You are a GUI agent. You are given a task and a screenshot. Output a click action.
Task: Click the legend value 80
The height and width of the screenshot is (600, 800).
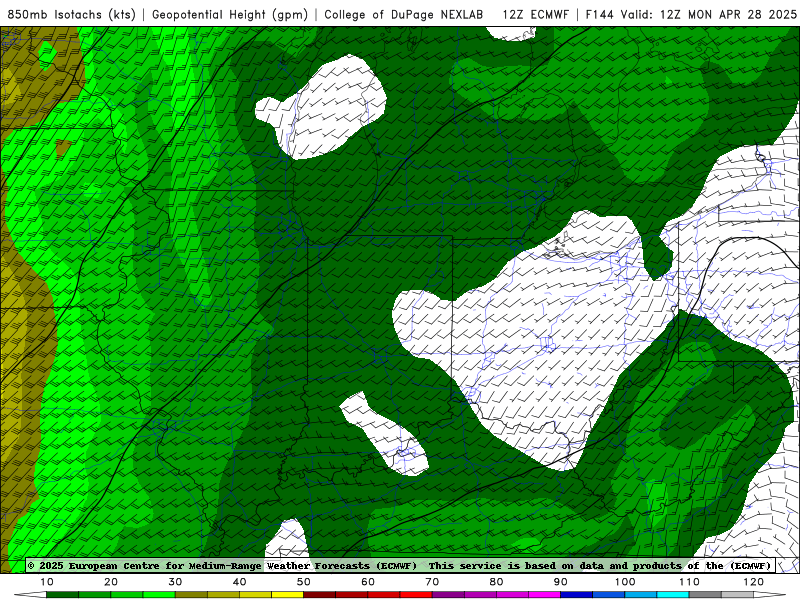point(496,582)
